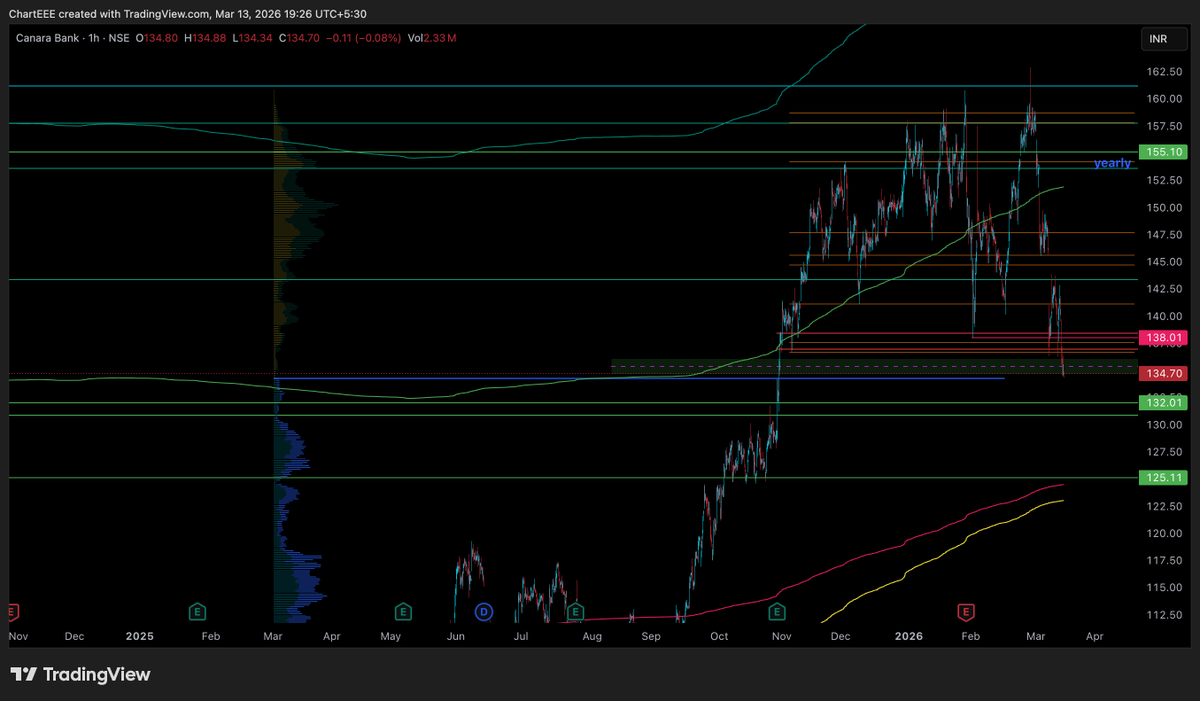Click the Oct label on time axis
This screenshot has width=1200, height=701.
(718, 636)
